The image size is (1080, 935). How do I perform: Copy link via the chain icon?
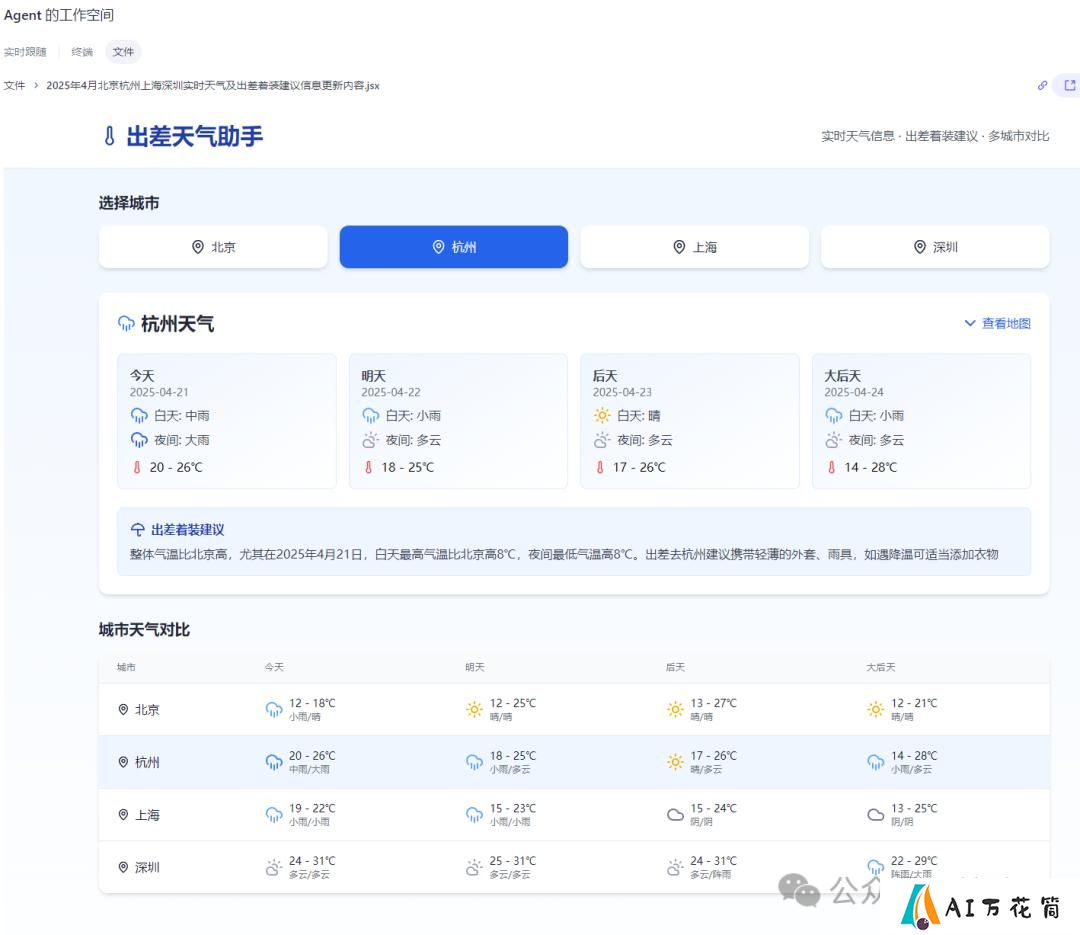point(1043,85)
